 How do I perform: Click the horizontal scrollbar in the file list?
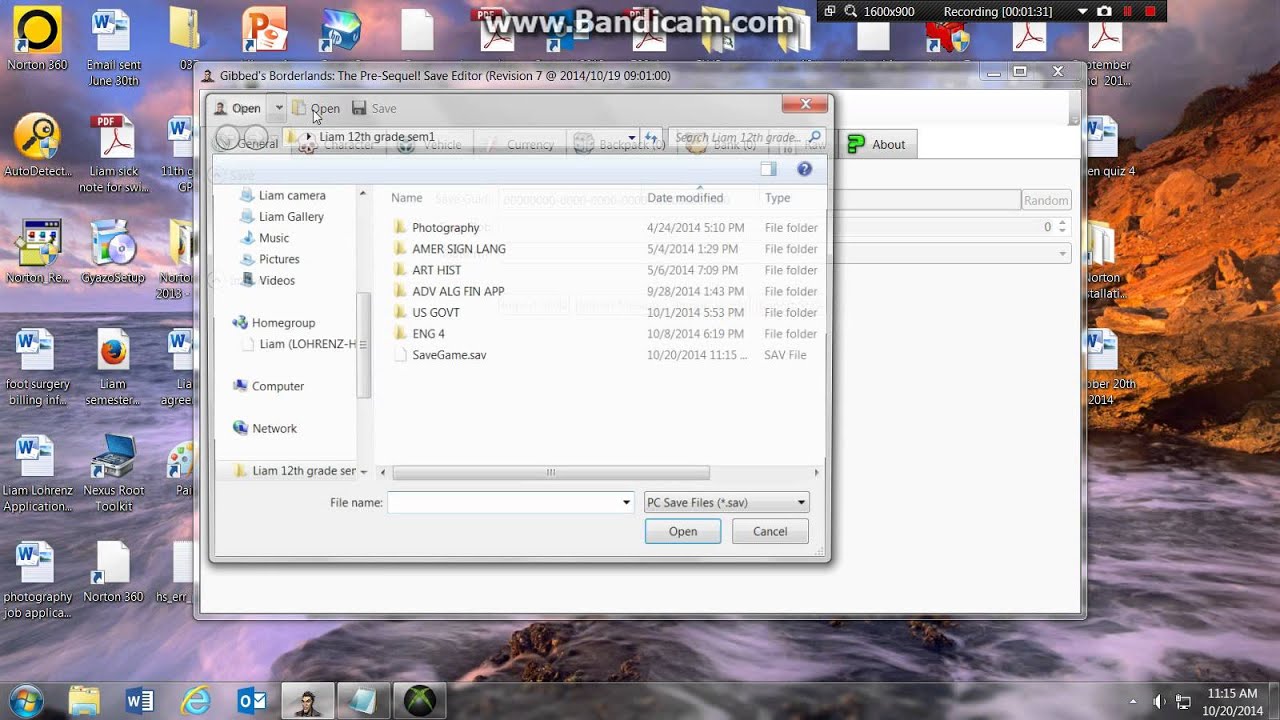(551, 472)
